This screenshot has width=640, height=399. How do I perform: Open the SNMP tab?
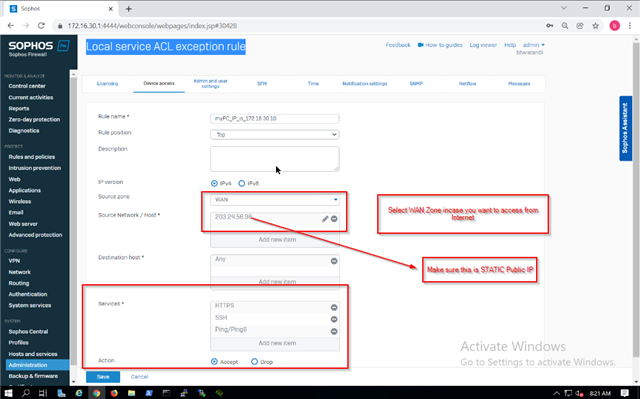pyautogui.click(x=416, y=84)
